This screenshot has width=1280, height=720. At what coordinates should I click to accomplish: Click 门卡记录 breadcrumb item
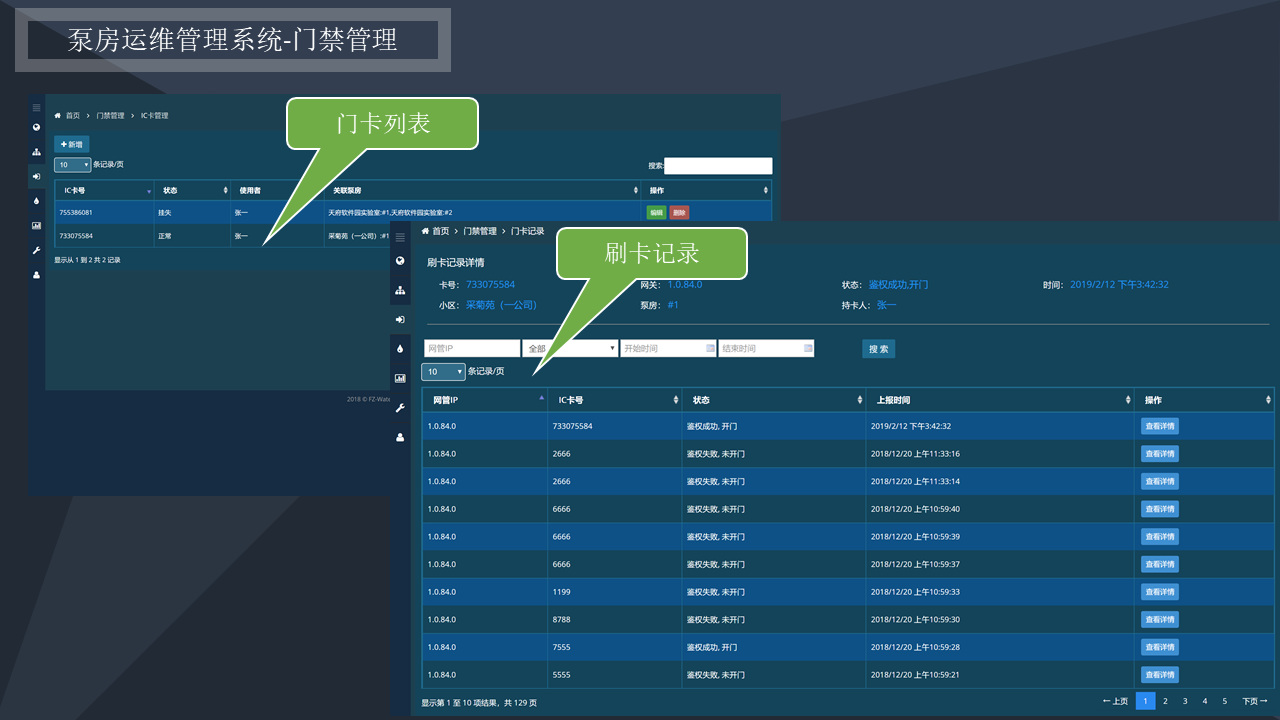pyautogui.click(x=527, y=231)
